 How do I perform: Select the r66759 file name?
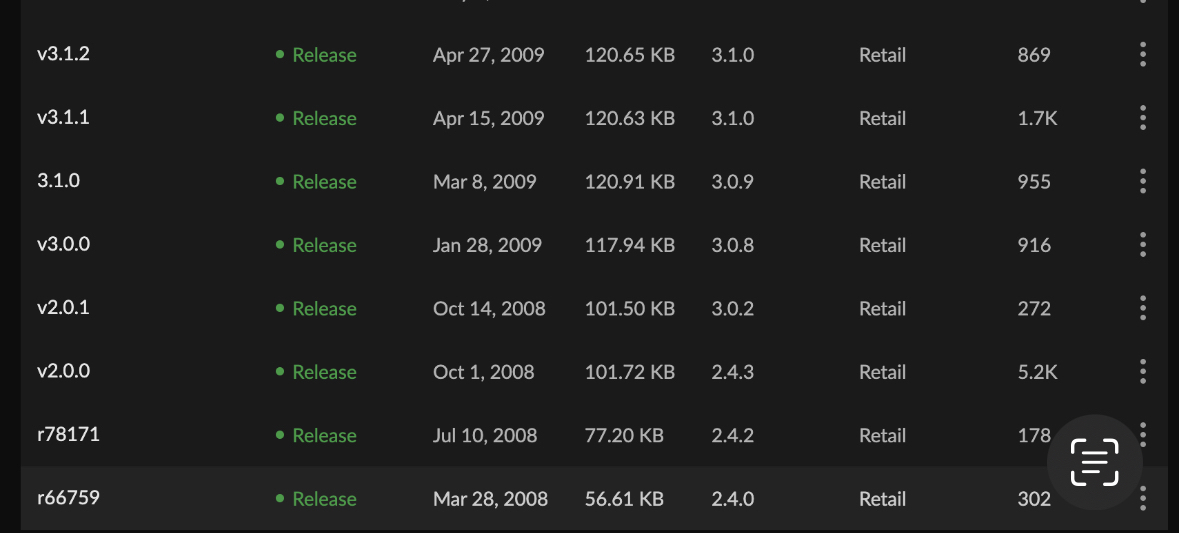click(x=68, y=498)
